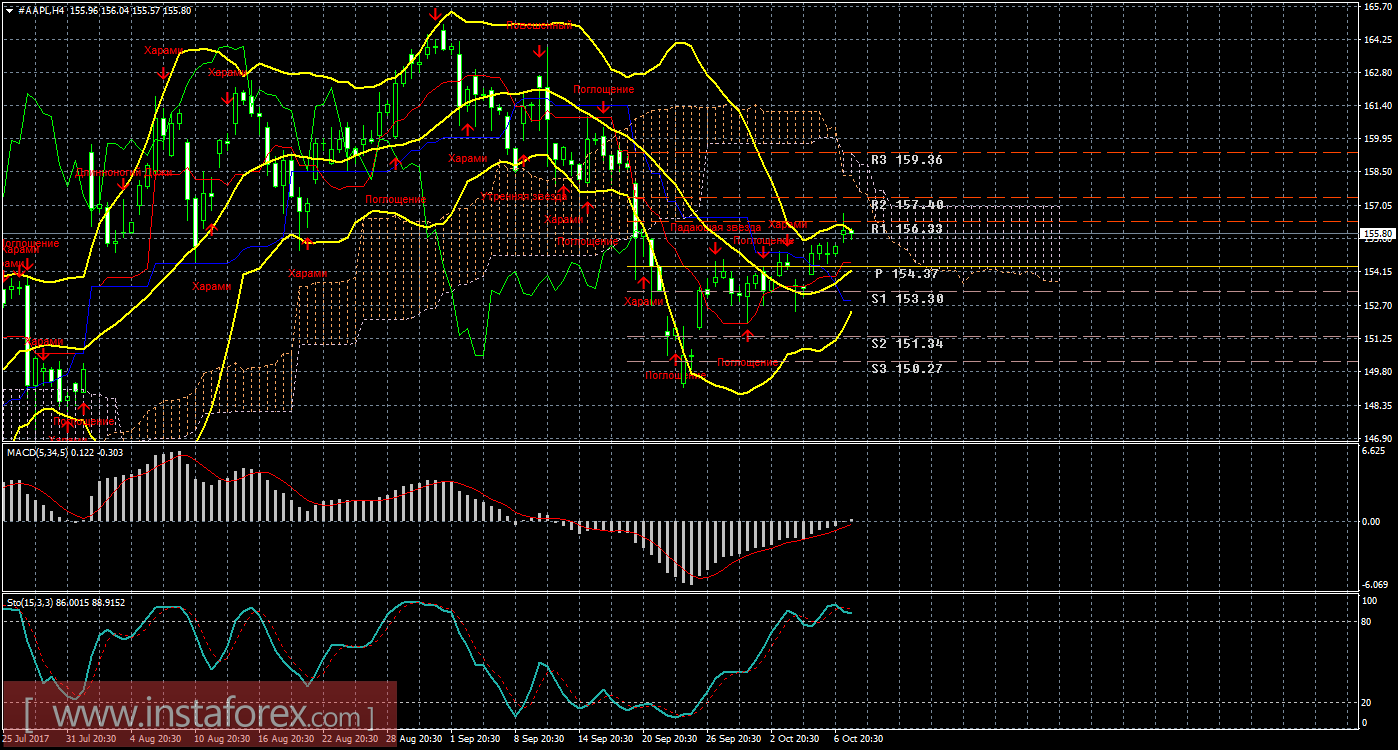This screenshot has width=1398, height=750.
Task: Click the 25 Jul 2017 date label
Action: (27, 739)
